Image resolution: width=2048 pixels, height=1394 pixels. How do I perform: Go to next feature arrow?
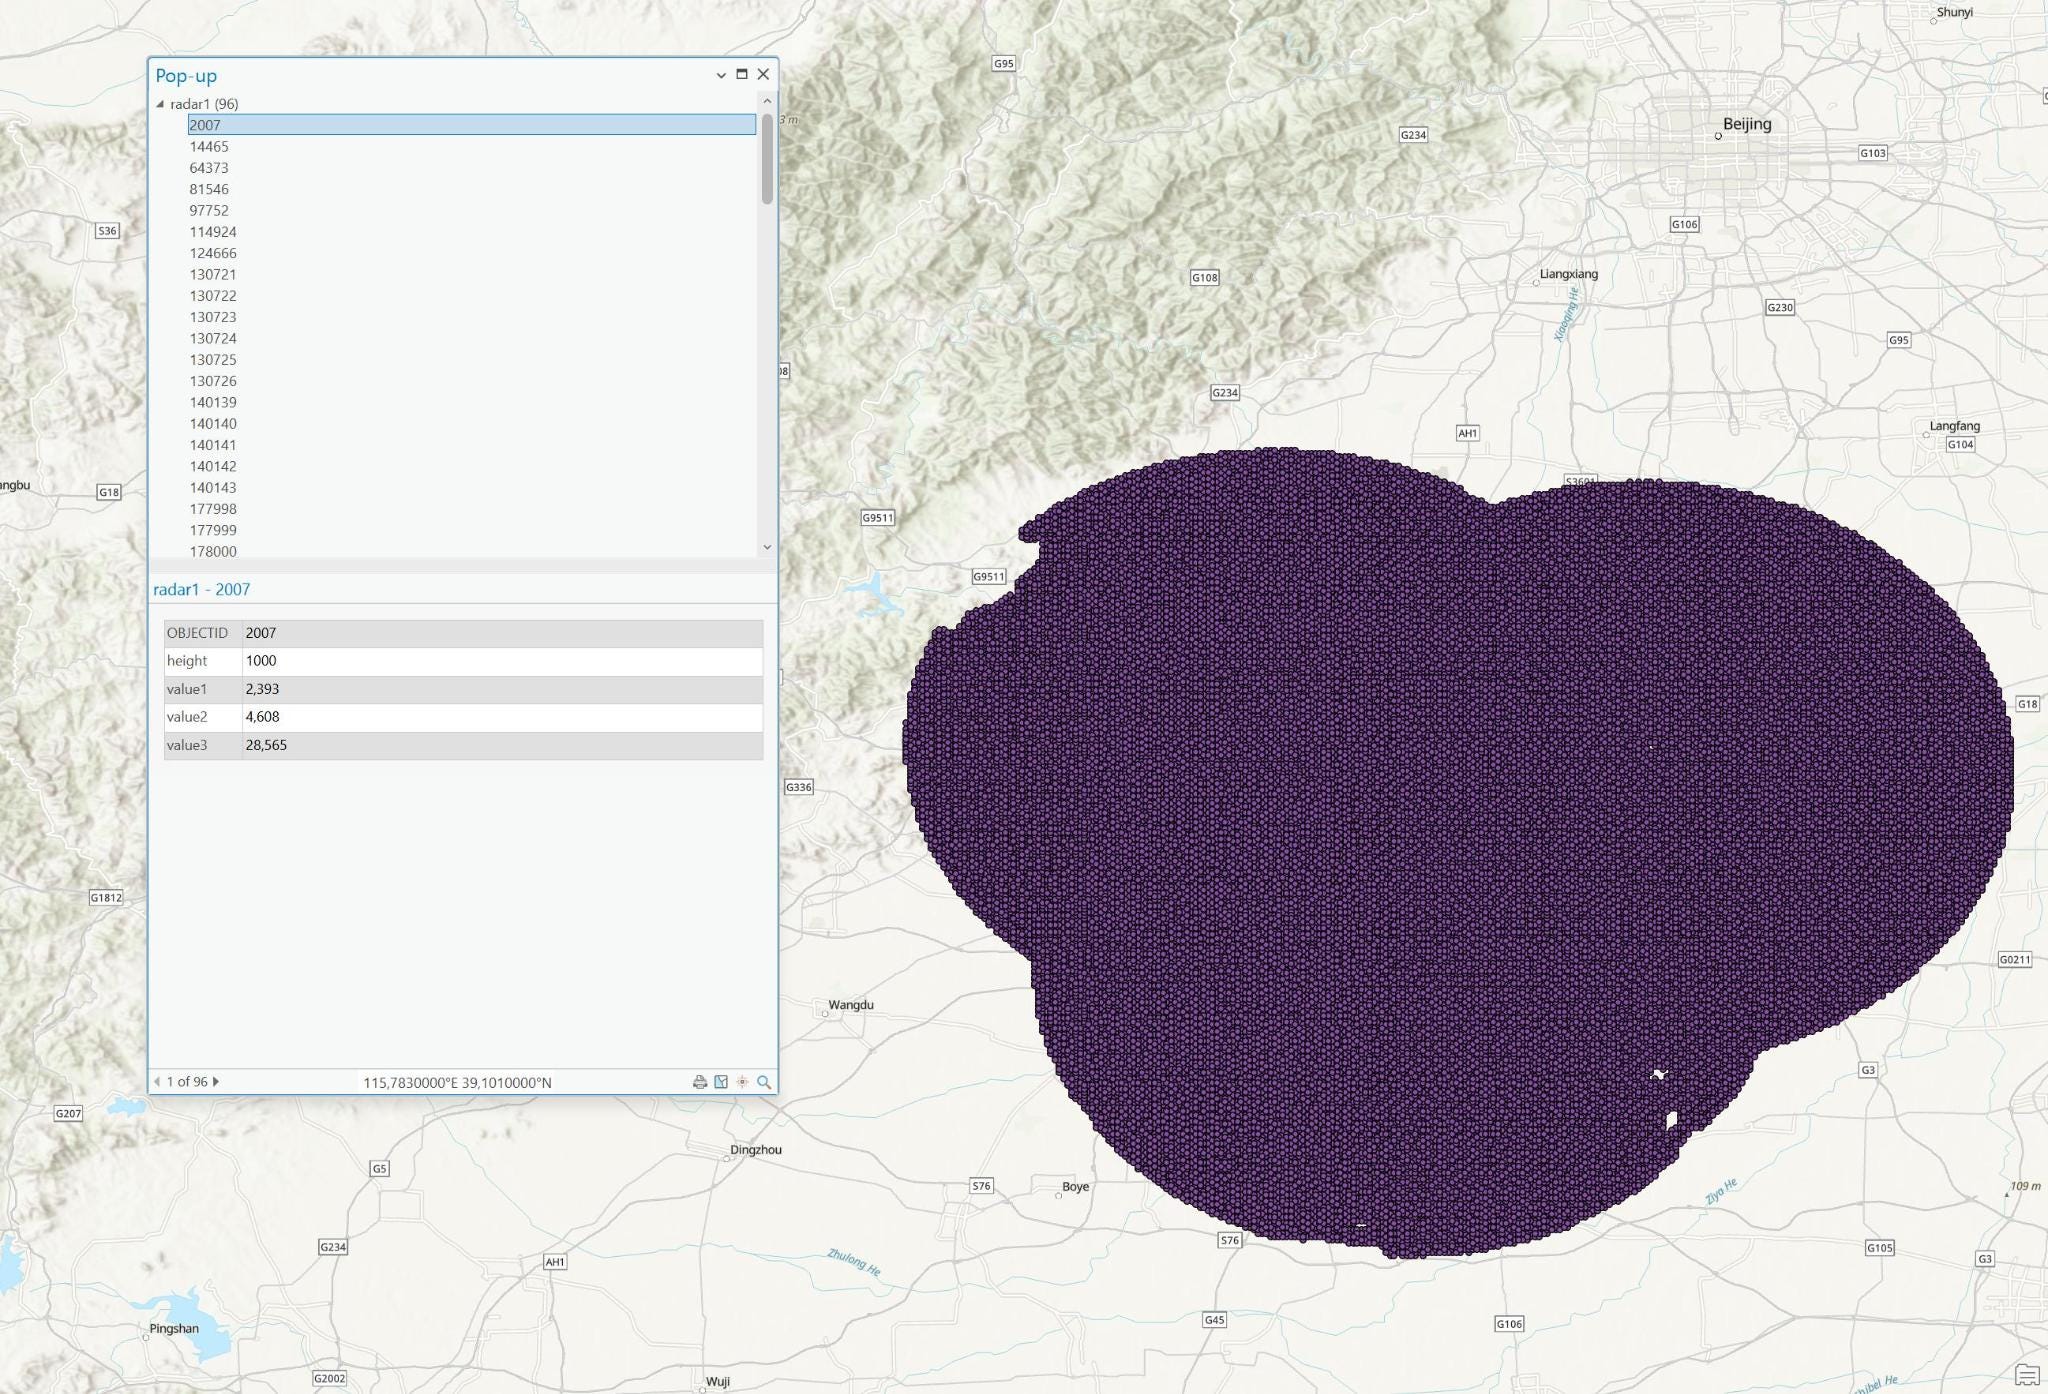216,1082
